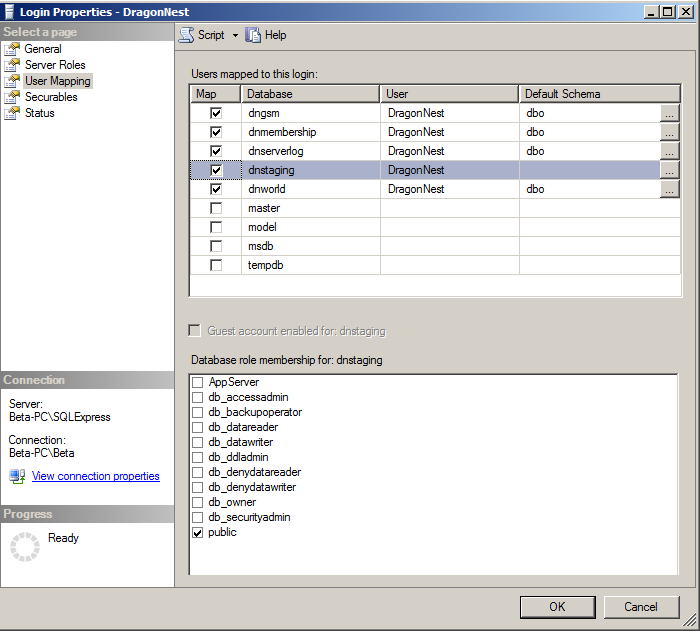Maximize the Login Properties window
Viewport: 700px width, 631px height.
[x=668, y=12]
